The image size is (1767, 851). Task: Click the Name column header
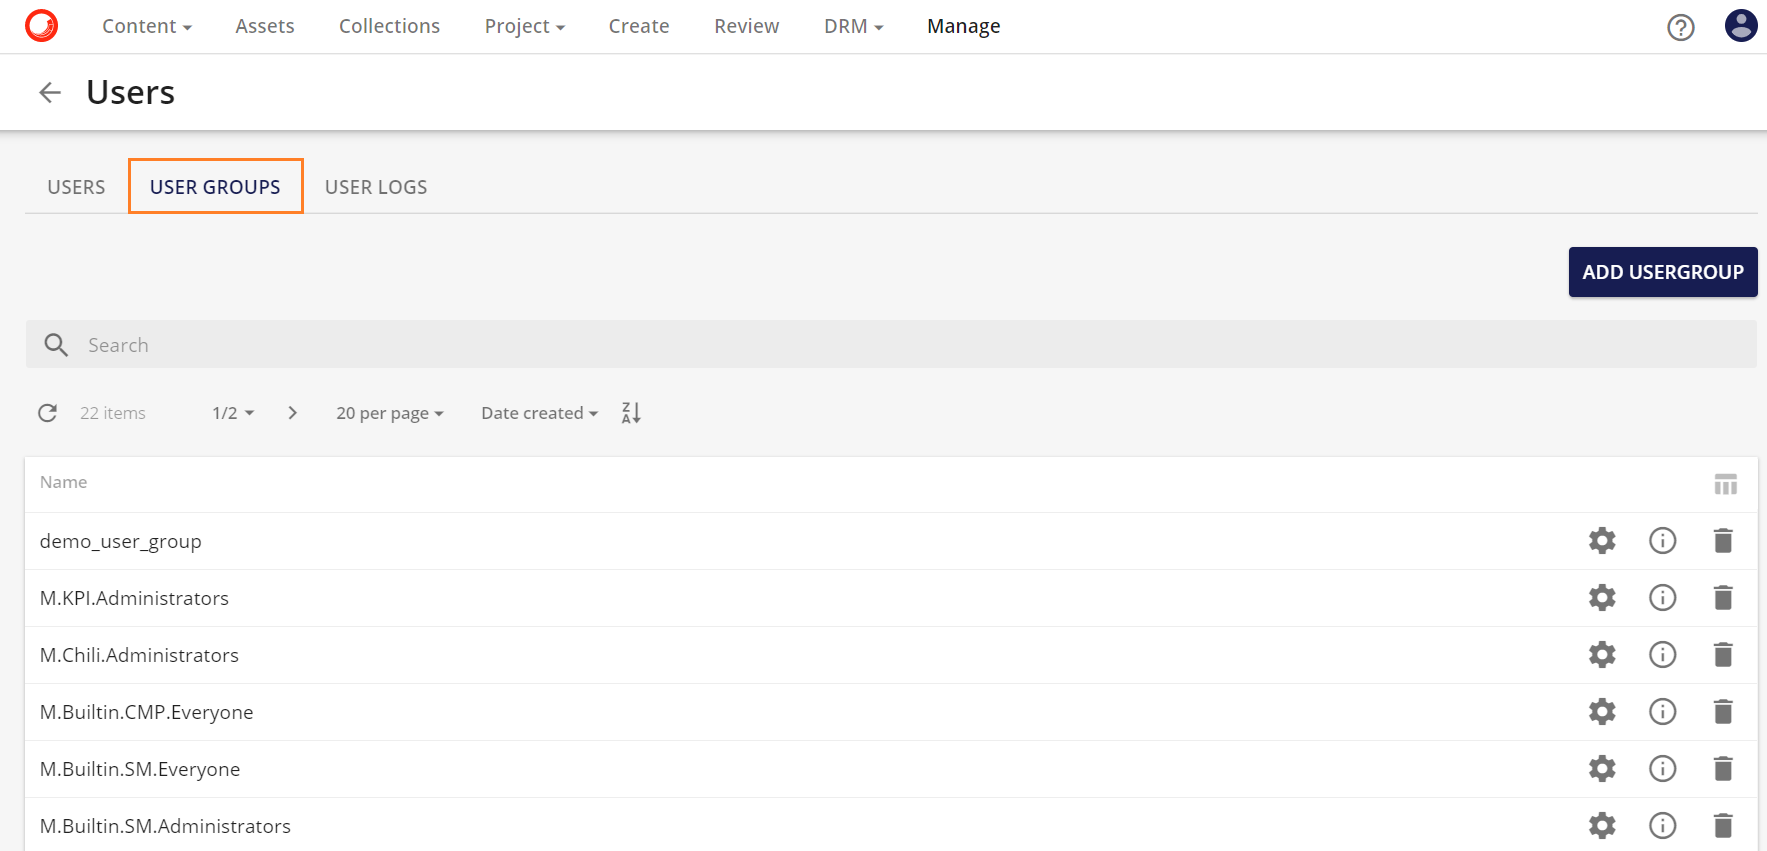(x=63, y=482)
